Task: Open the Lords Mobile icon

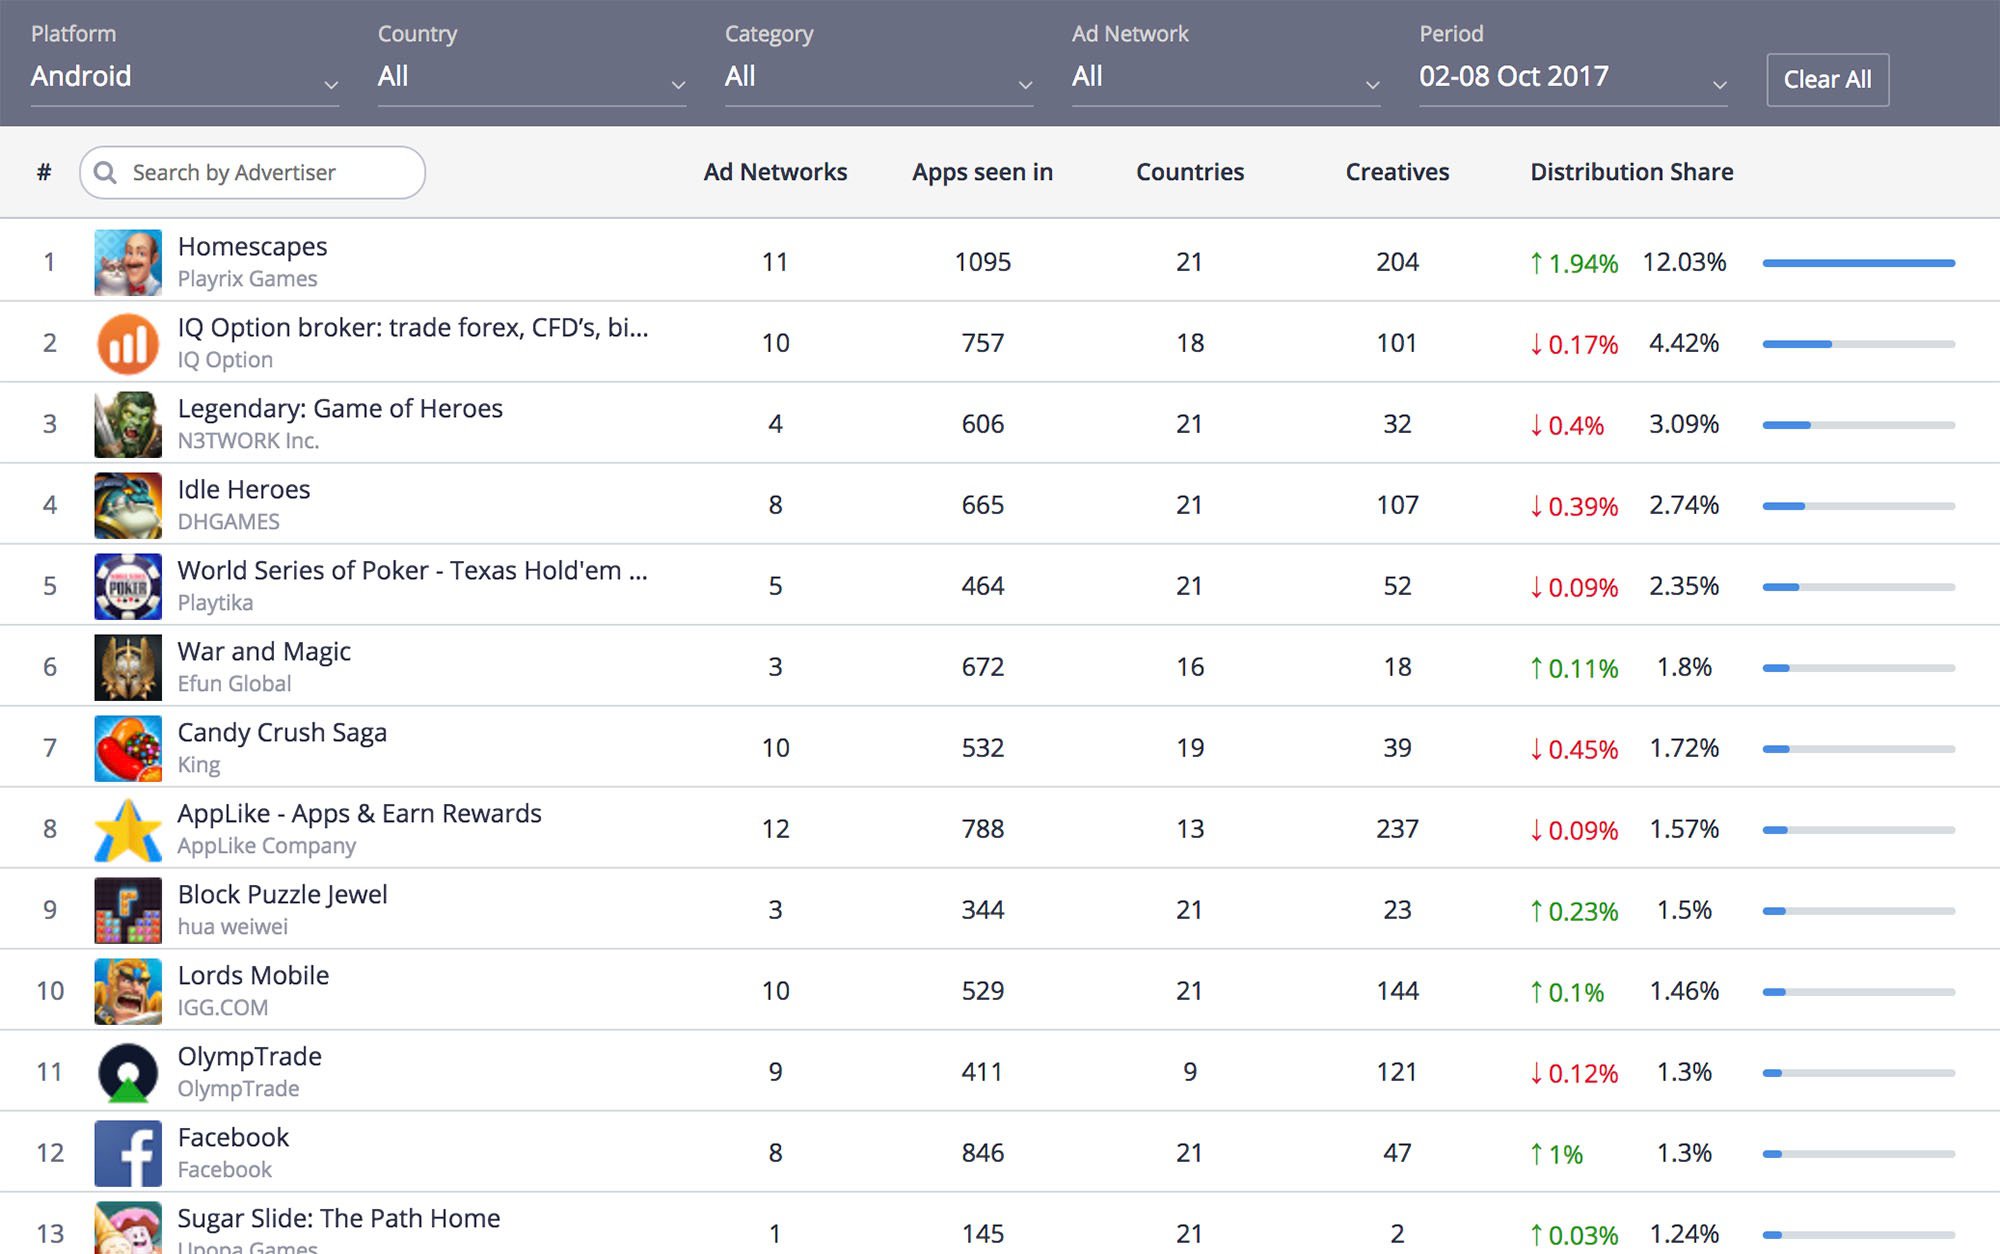Action: coord(128,992)
